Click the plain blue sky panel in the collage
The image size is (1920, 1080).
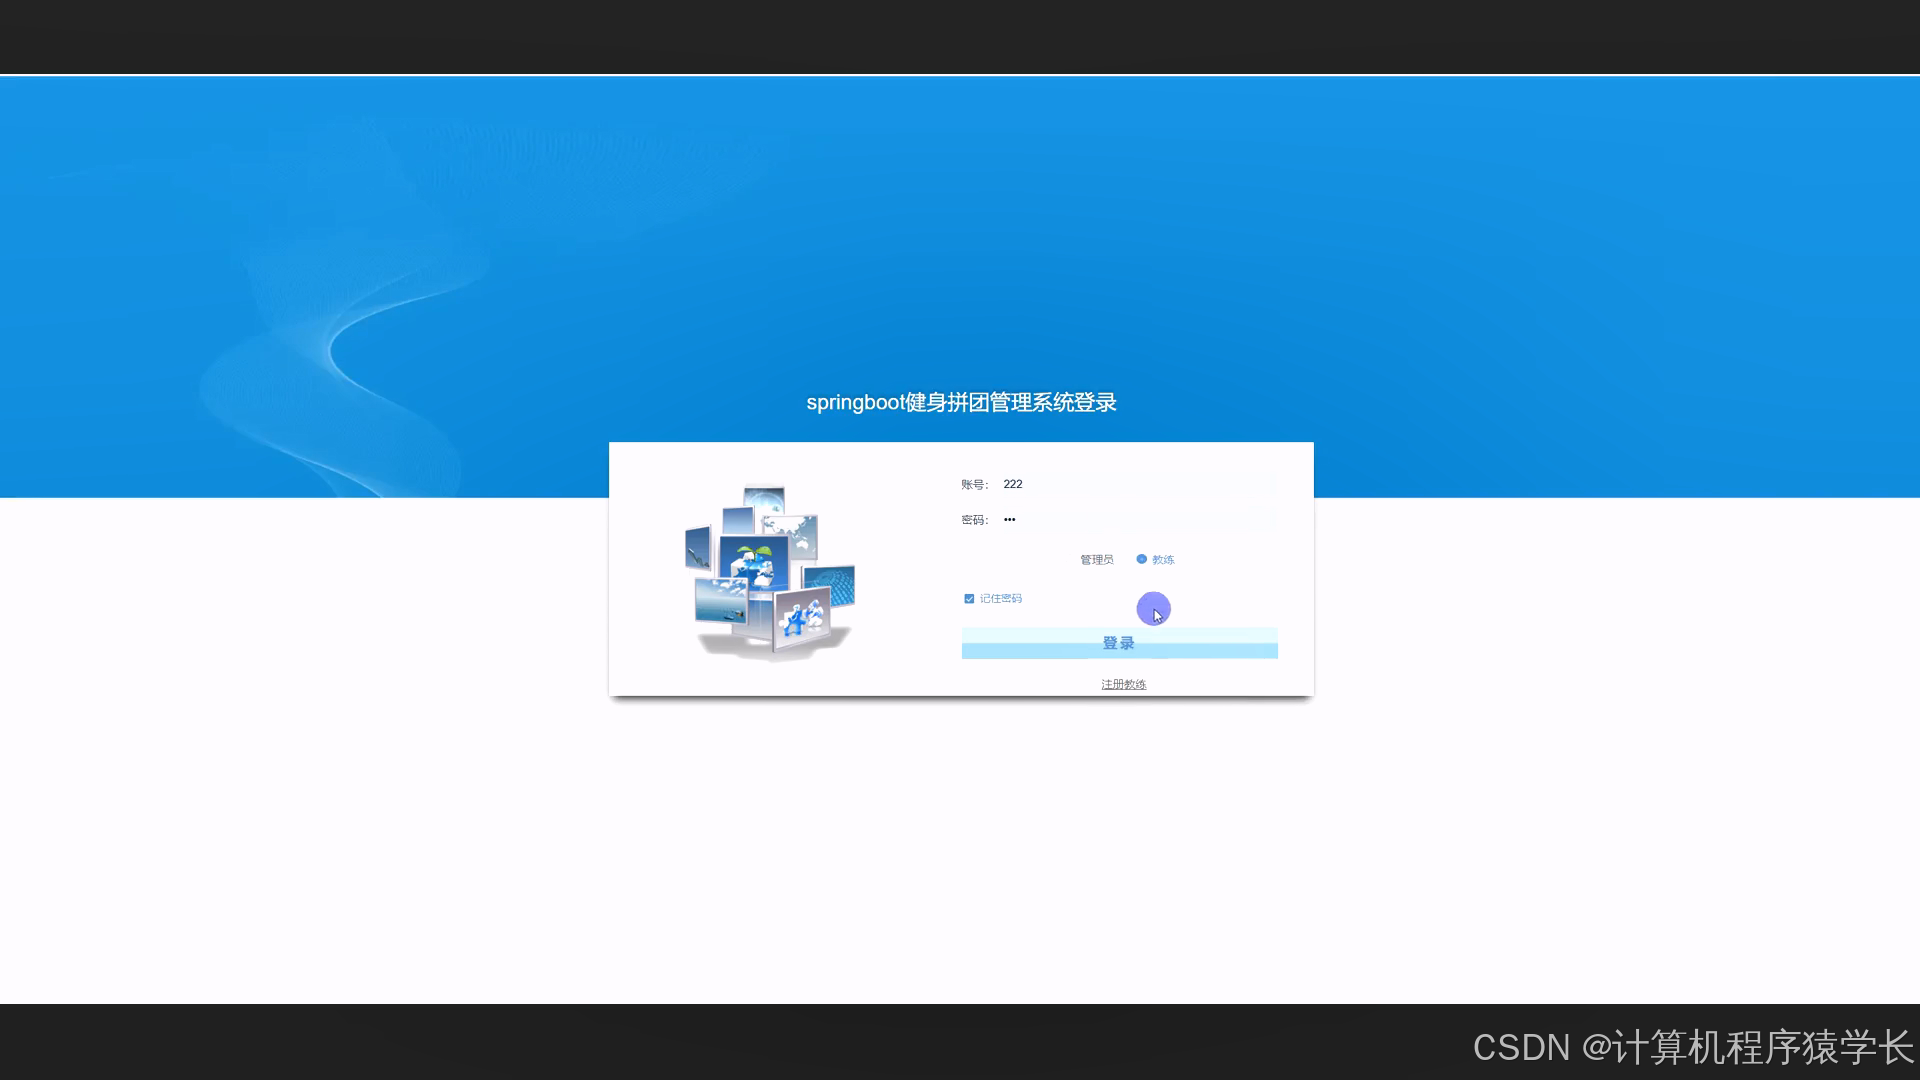click(x=737, y=521)
